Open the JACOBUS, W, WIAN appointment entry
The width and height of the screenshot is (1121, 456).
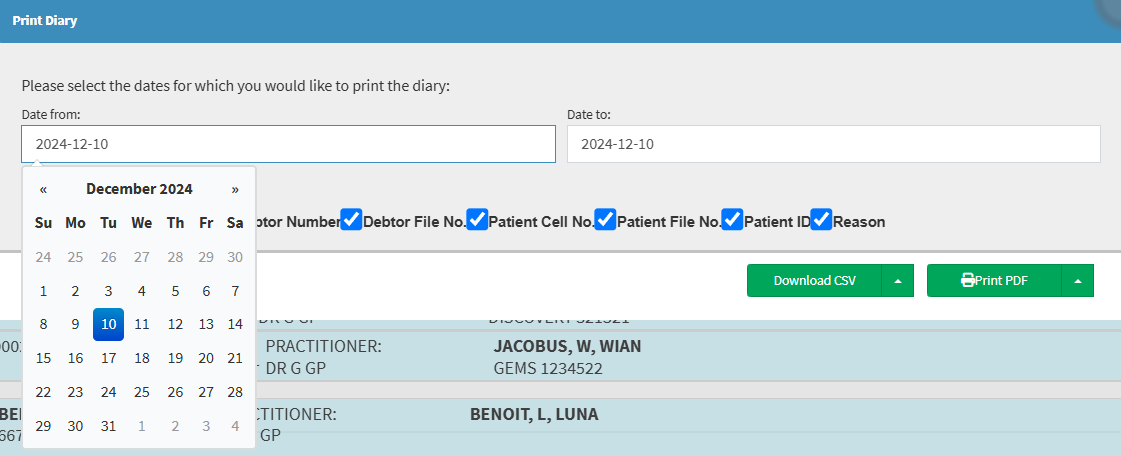coord(567,347)
